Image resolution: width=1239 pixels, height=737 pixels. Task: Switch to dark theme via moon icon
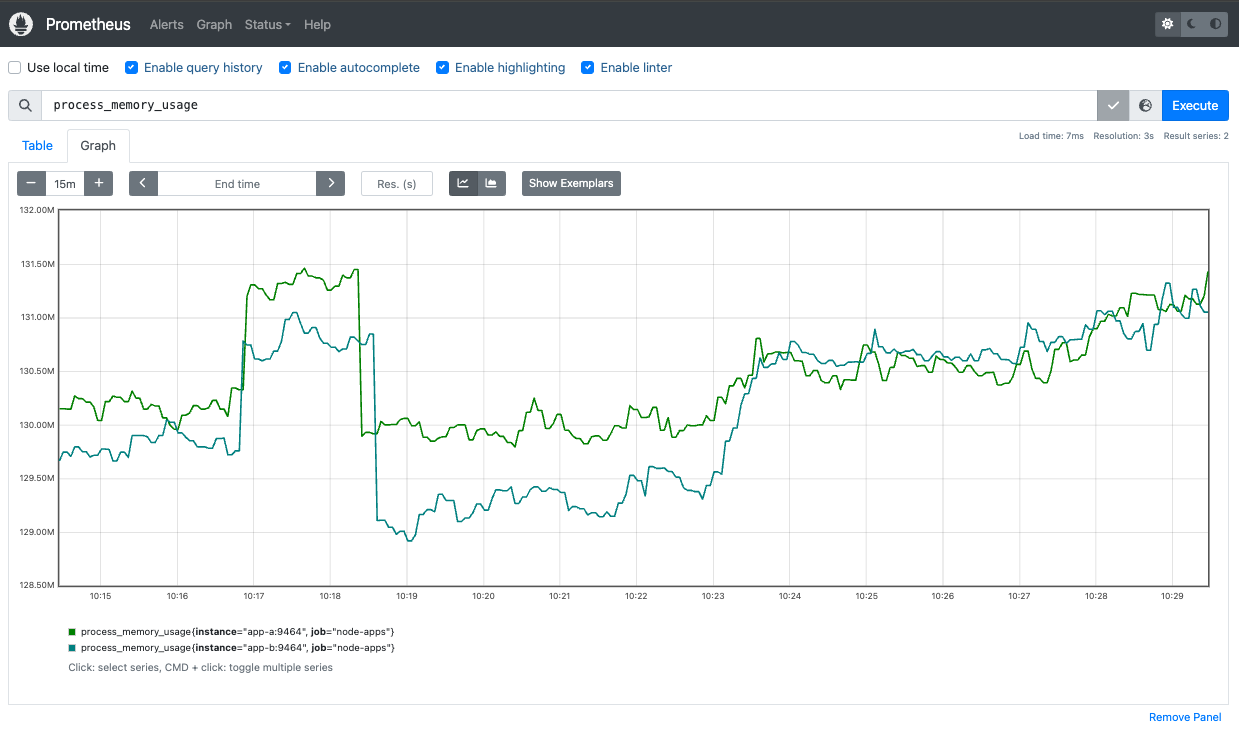pos(1190,24)
